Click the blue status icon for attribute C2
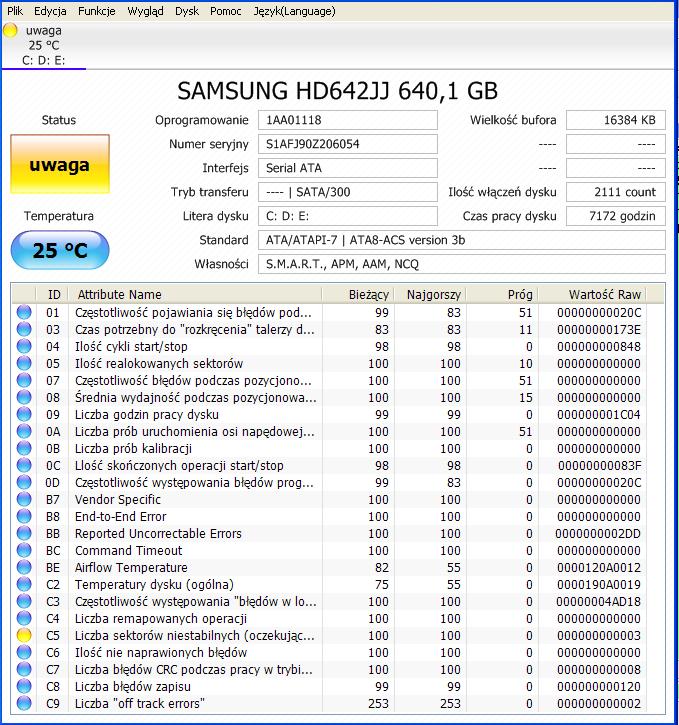This screenshot has height=725, width=679. click(24, 584)
